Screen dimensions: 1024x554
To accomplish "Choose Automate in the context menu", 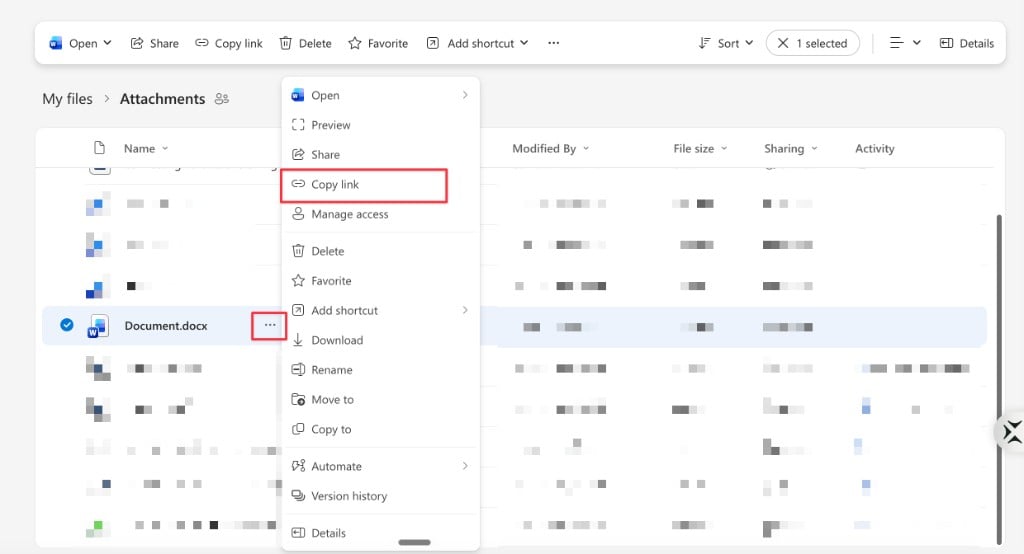I will tap(380, 466).
